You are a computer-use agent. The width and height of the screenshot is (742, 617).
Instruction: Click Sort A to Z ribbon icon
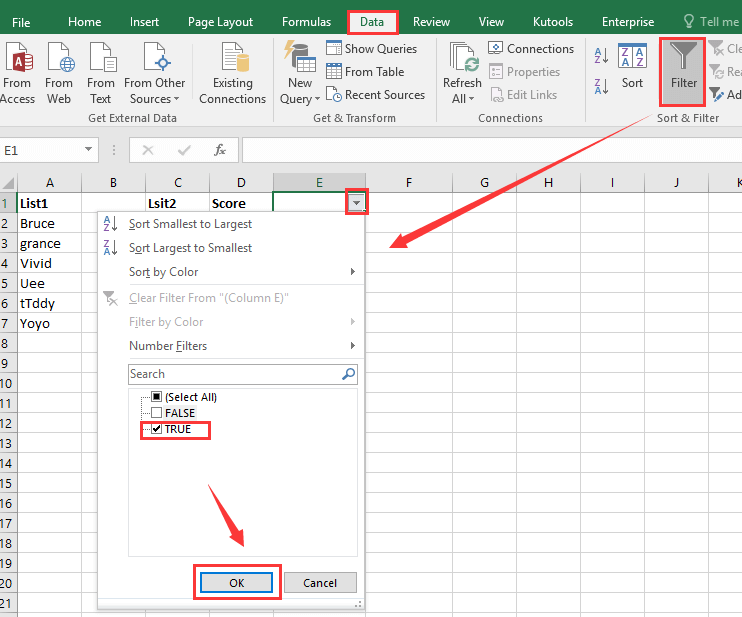(601, 57)
